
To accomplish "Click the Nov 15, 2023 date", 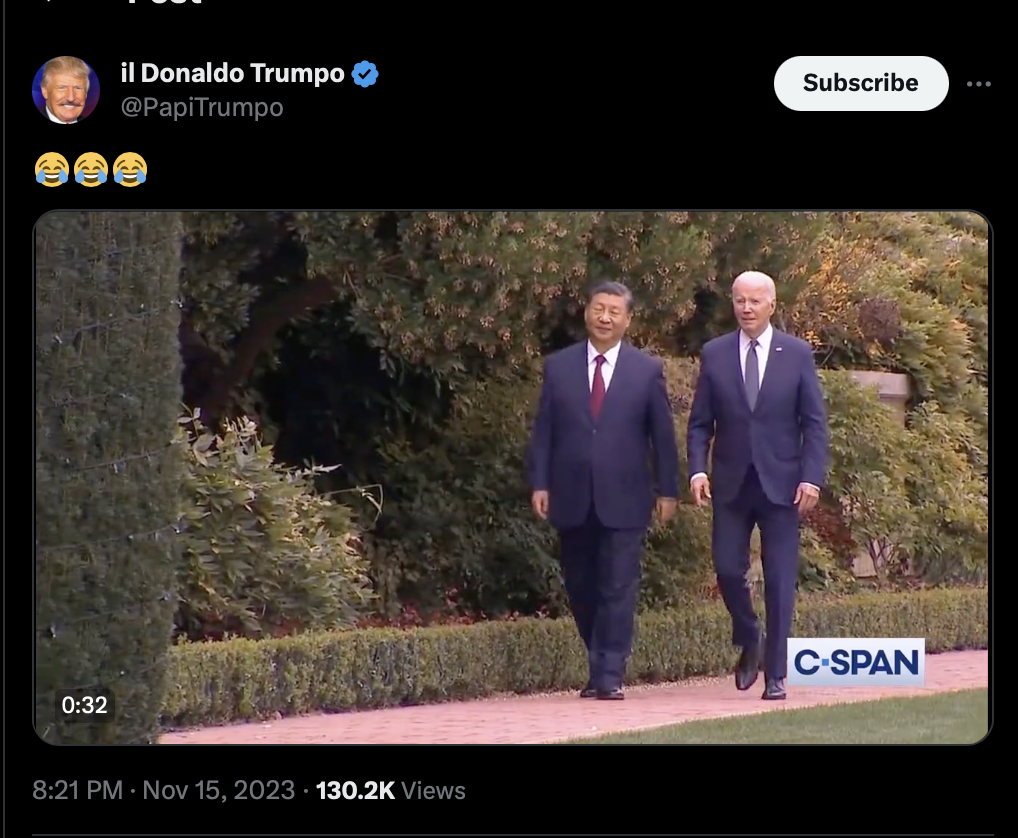I will [x=219, y=790].
